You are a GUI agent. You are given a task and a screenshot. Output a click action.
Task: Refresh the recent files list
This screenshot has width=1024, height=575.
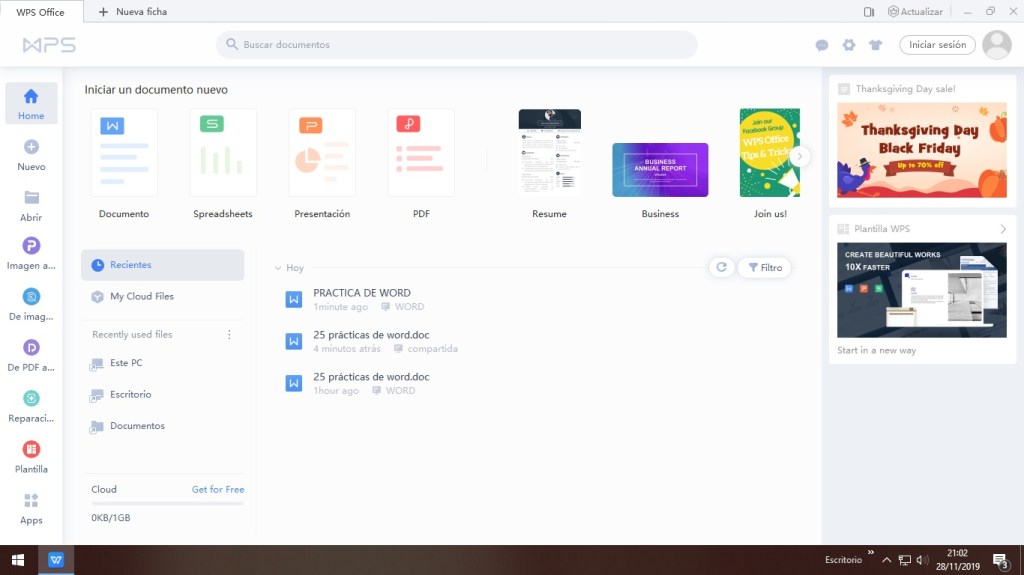click(720, 267)
